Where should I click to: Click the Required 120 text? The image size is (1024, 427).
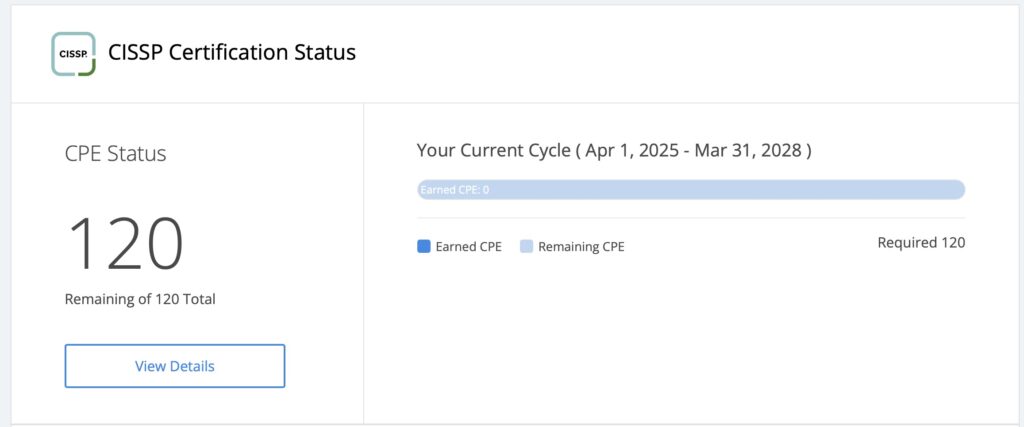pos(921,243)
